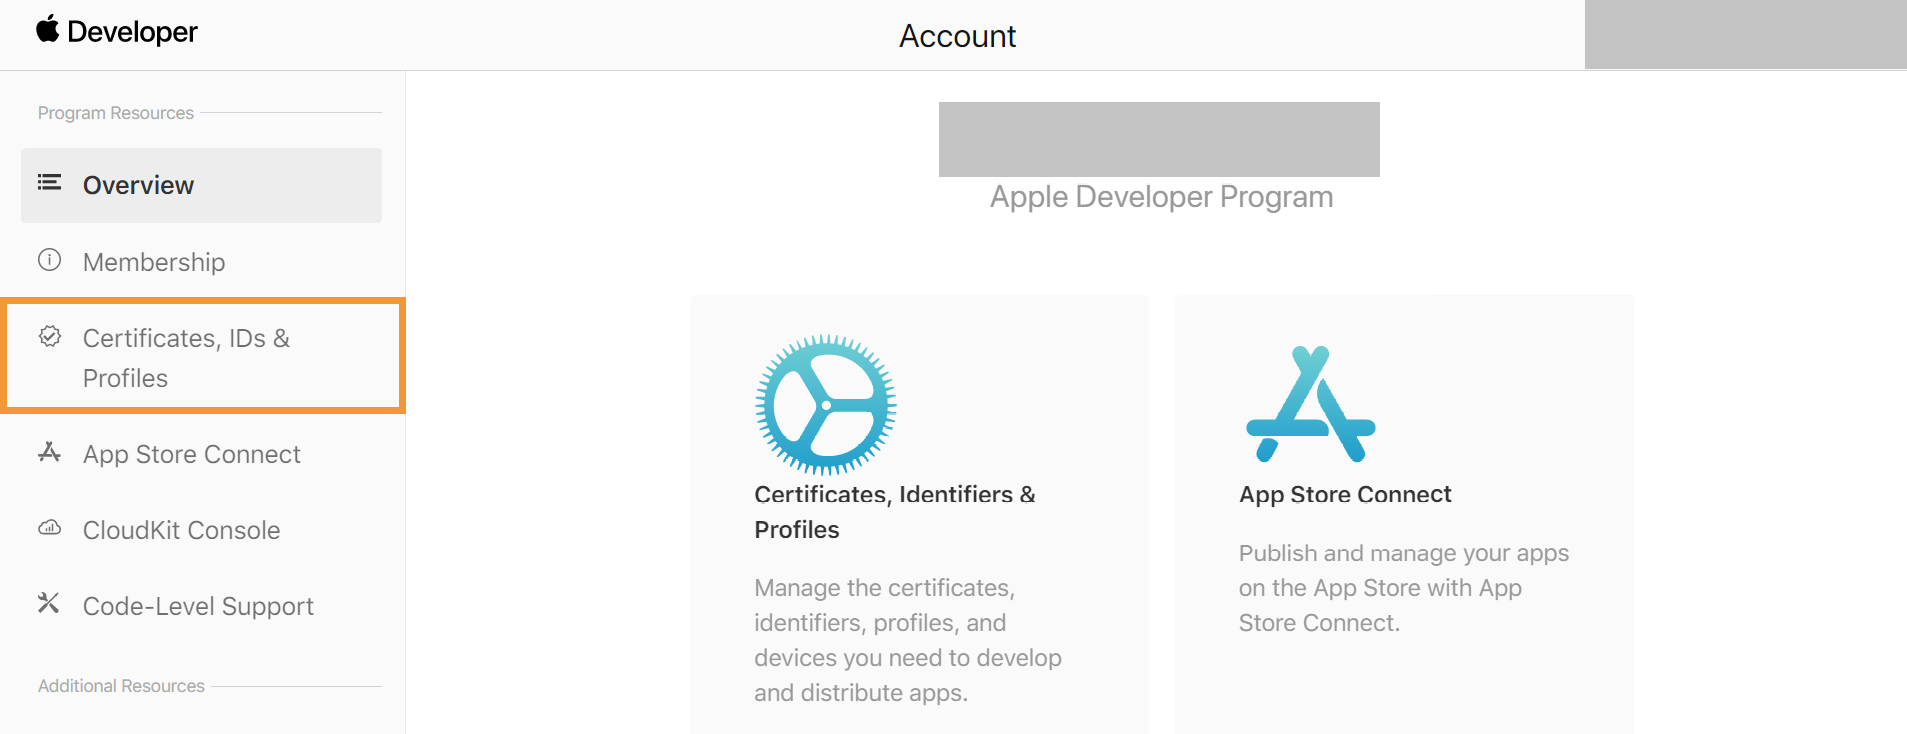Click the App Store Connect card logo
Image resolution: width=1907 pixels, height=734 pixels.
click(1311, 404)
